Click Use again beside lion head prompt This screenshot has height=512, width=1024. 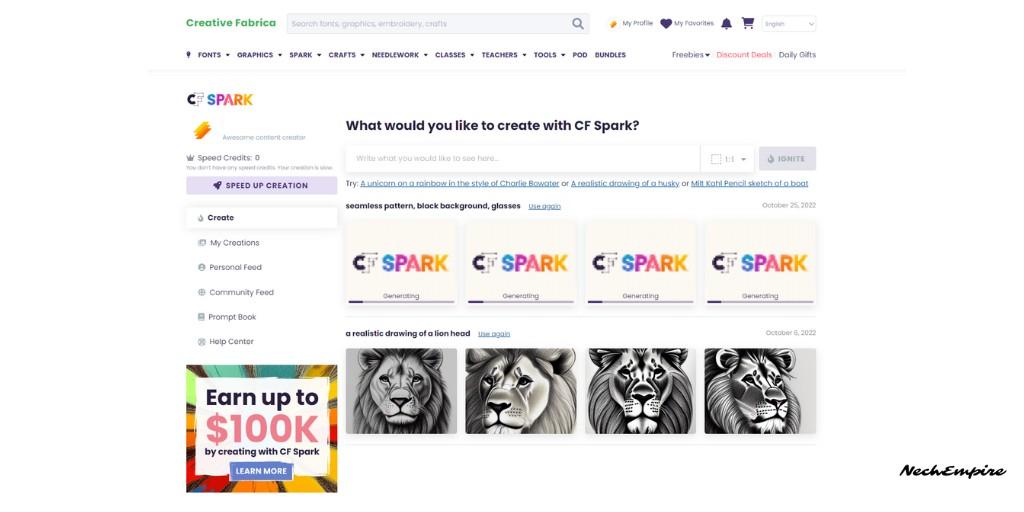click(x=494, y=334)
